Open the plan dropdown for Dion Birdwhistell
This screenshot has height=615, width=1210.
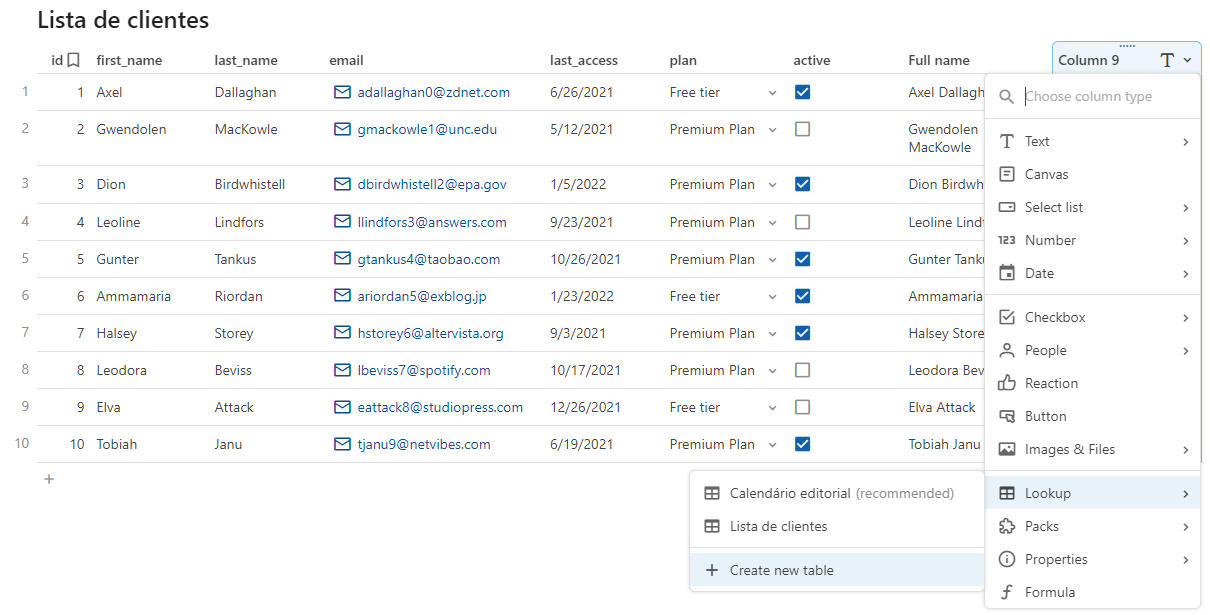(770, 184)
